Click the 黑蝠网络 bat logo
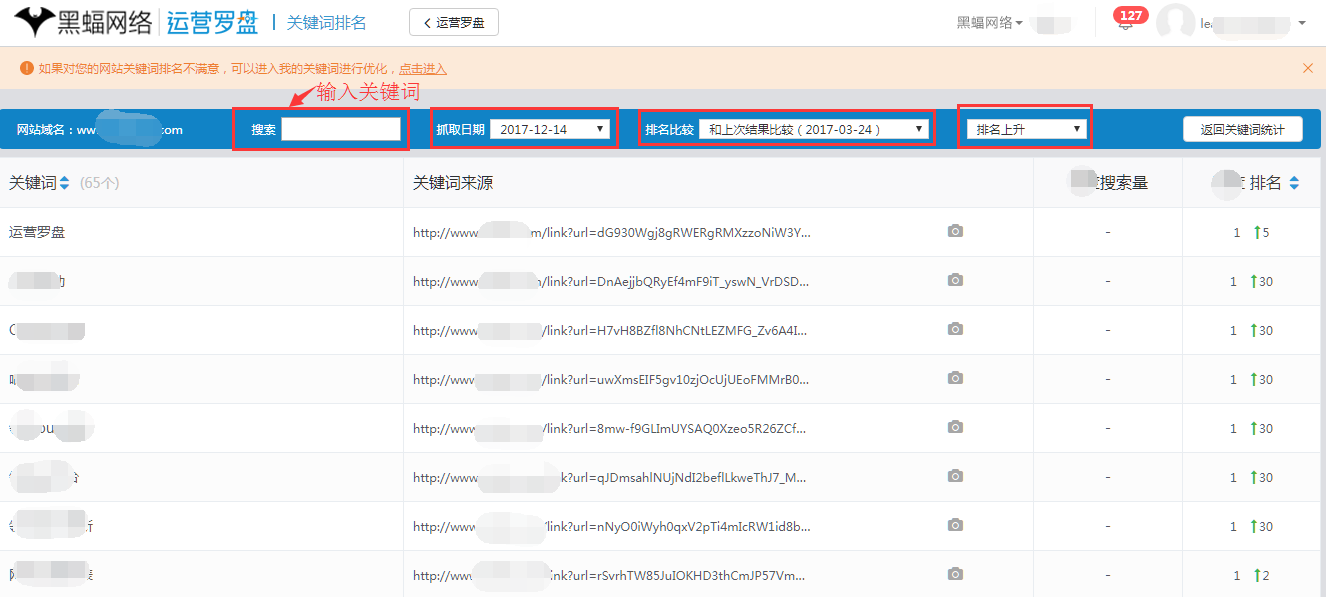1326x597 pixels. pyautogui.click(x=35, y=21)
